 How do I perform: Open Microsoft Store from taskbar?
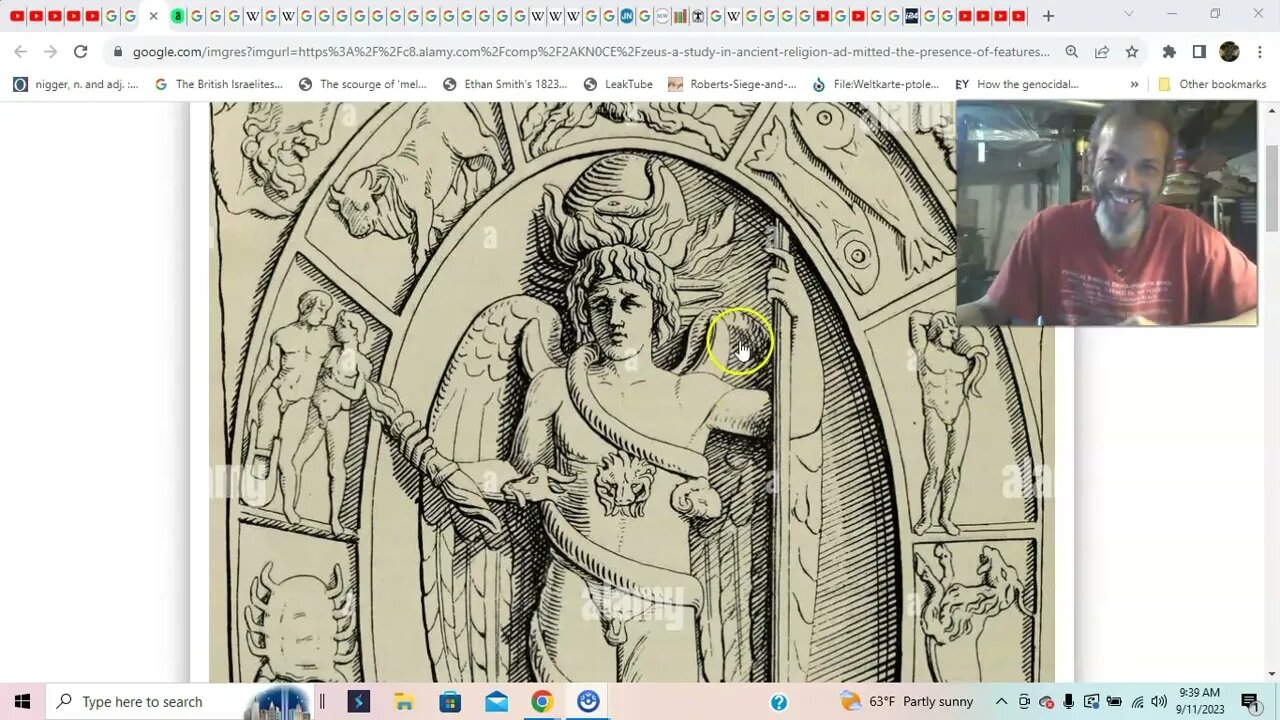coord(450,701)
